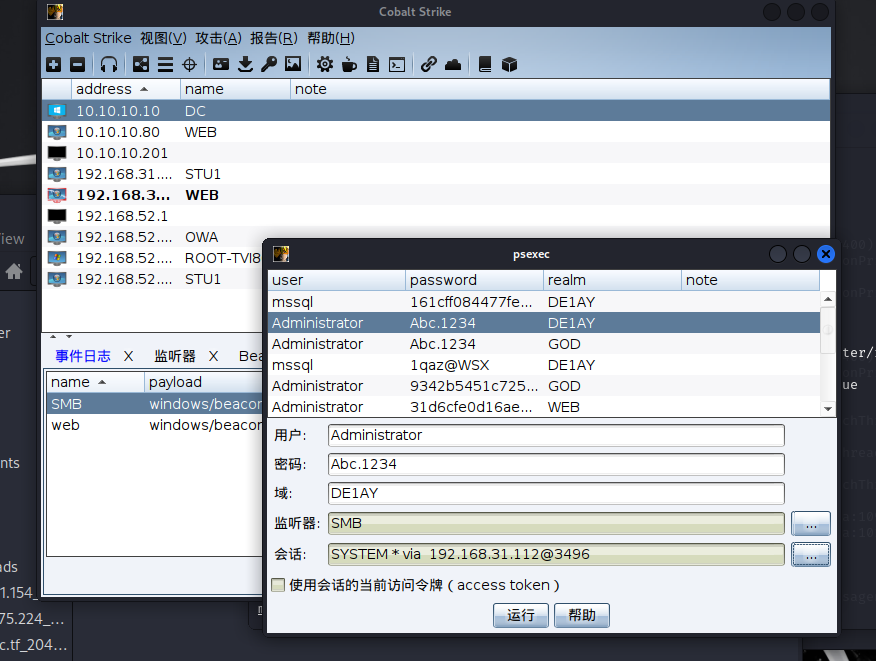Screen dimensions: 876x661
Task: Open the 攻击(A) menu
Action: pos(218,38)
